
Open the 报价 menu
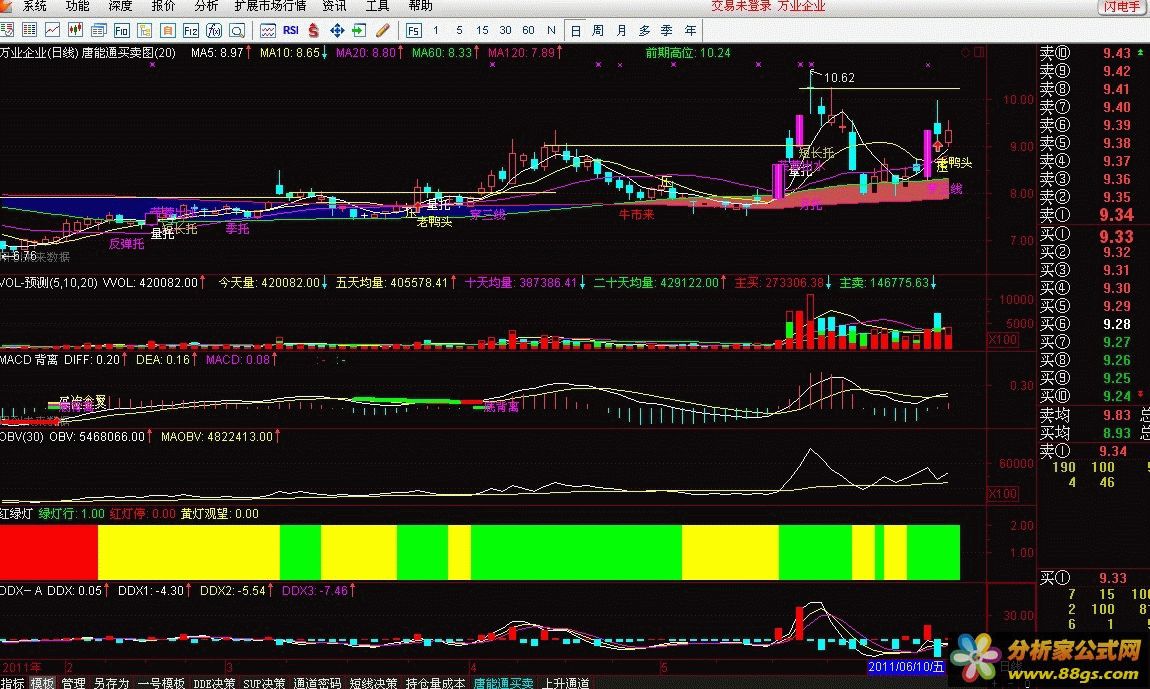pyautogui.click(x=164, y=6)
